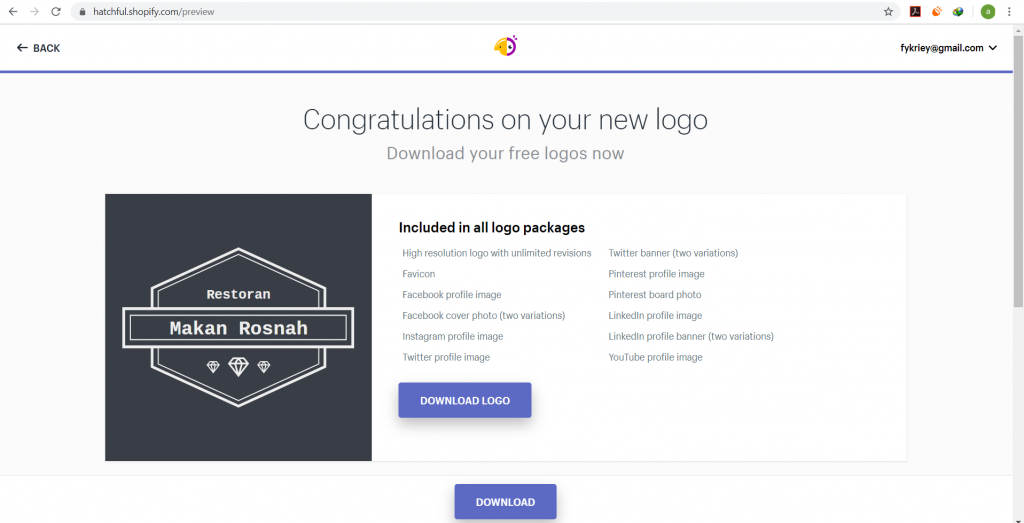Viewport: 1024px width, 523px height.
Task: Click the browser forward arrow
Action: point(35,12)
